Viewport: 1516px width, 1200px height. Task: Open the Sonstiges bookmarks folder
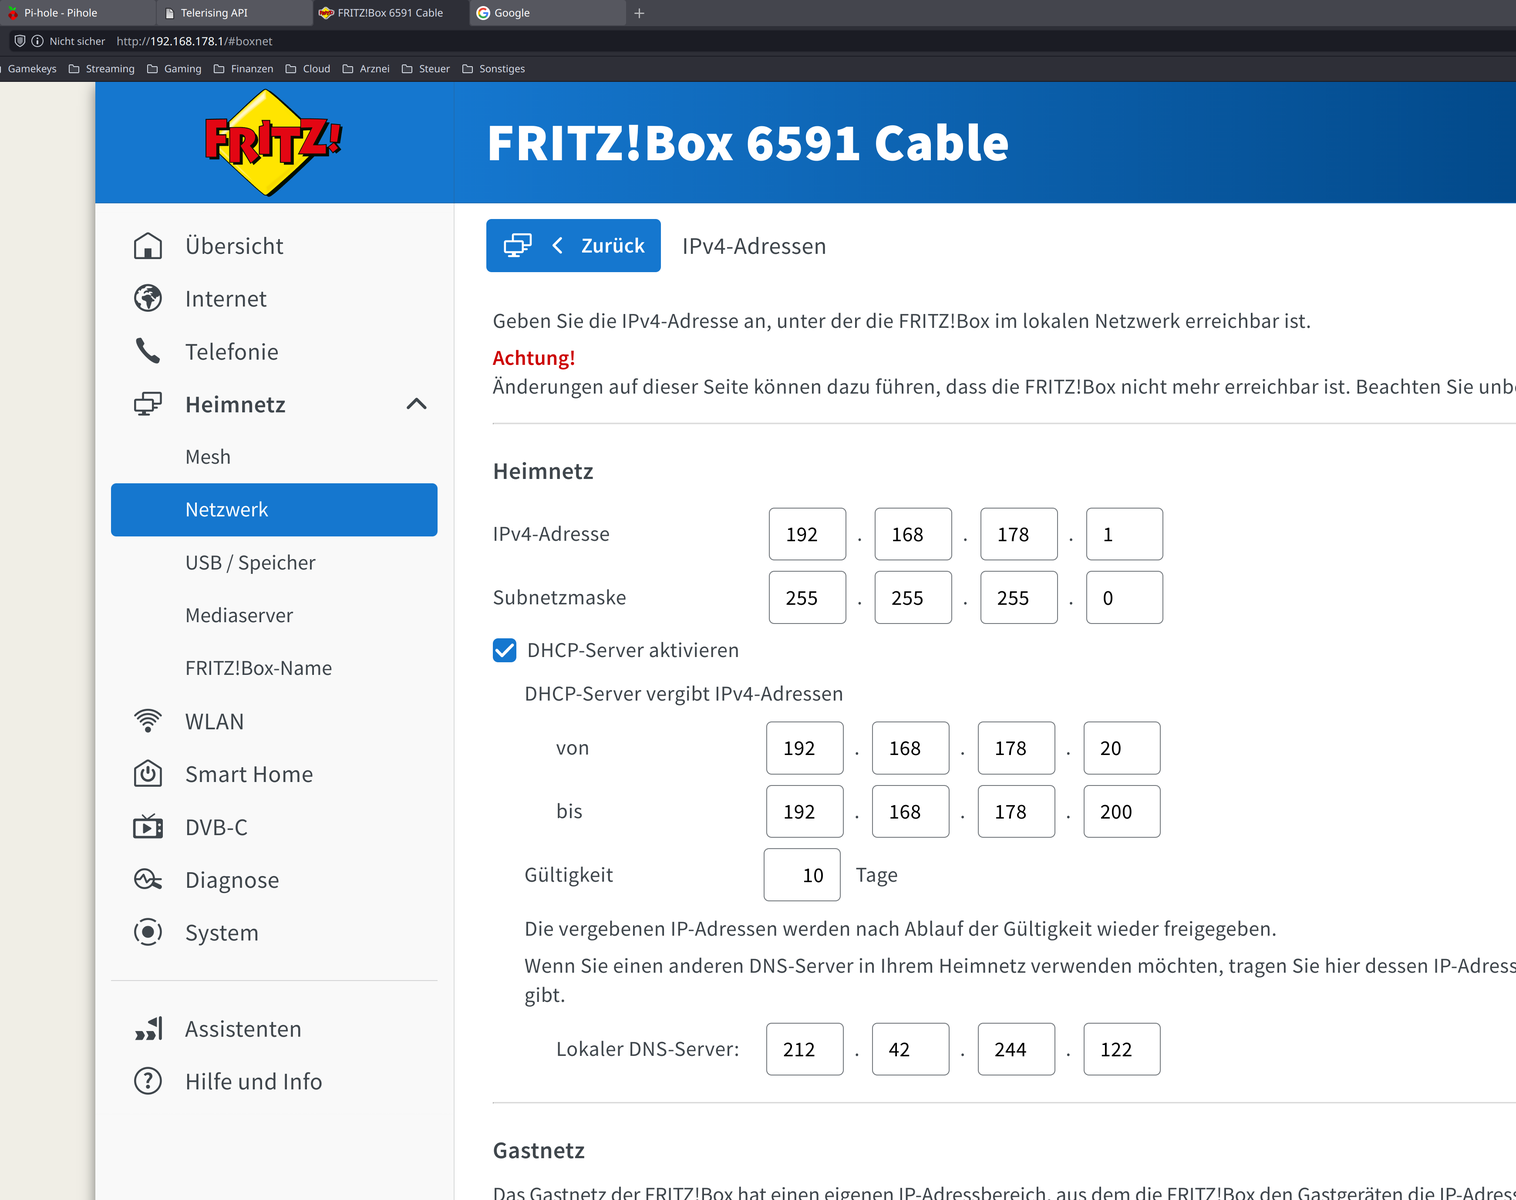tap(494, 69)
